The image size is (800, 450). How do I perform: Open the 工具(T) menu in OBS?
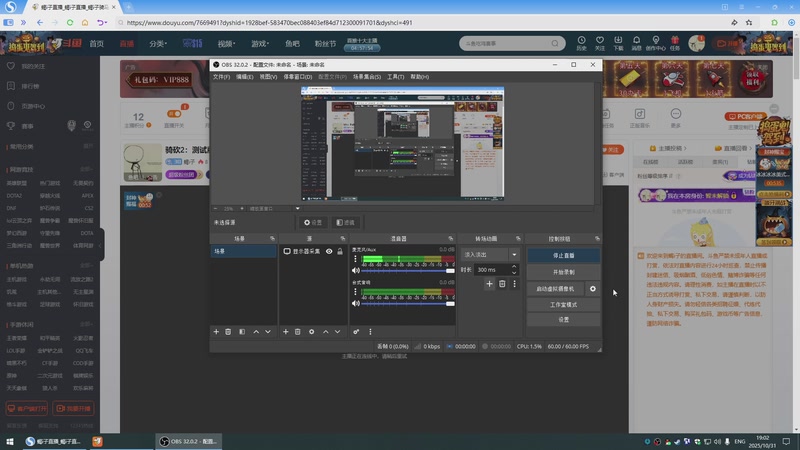click(395, 76)
